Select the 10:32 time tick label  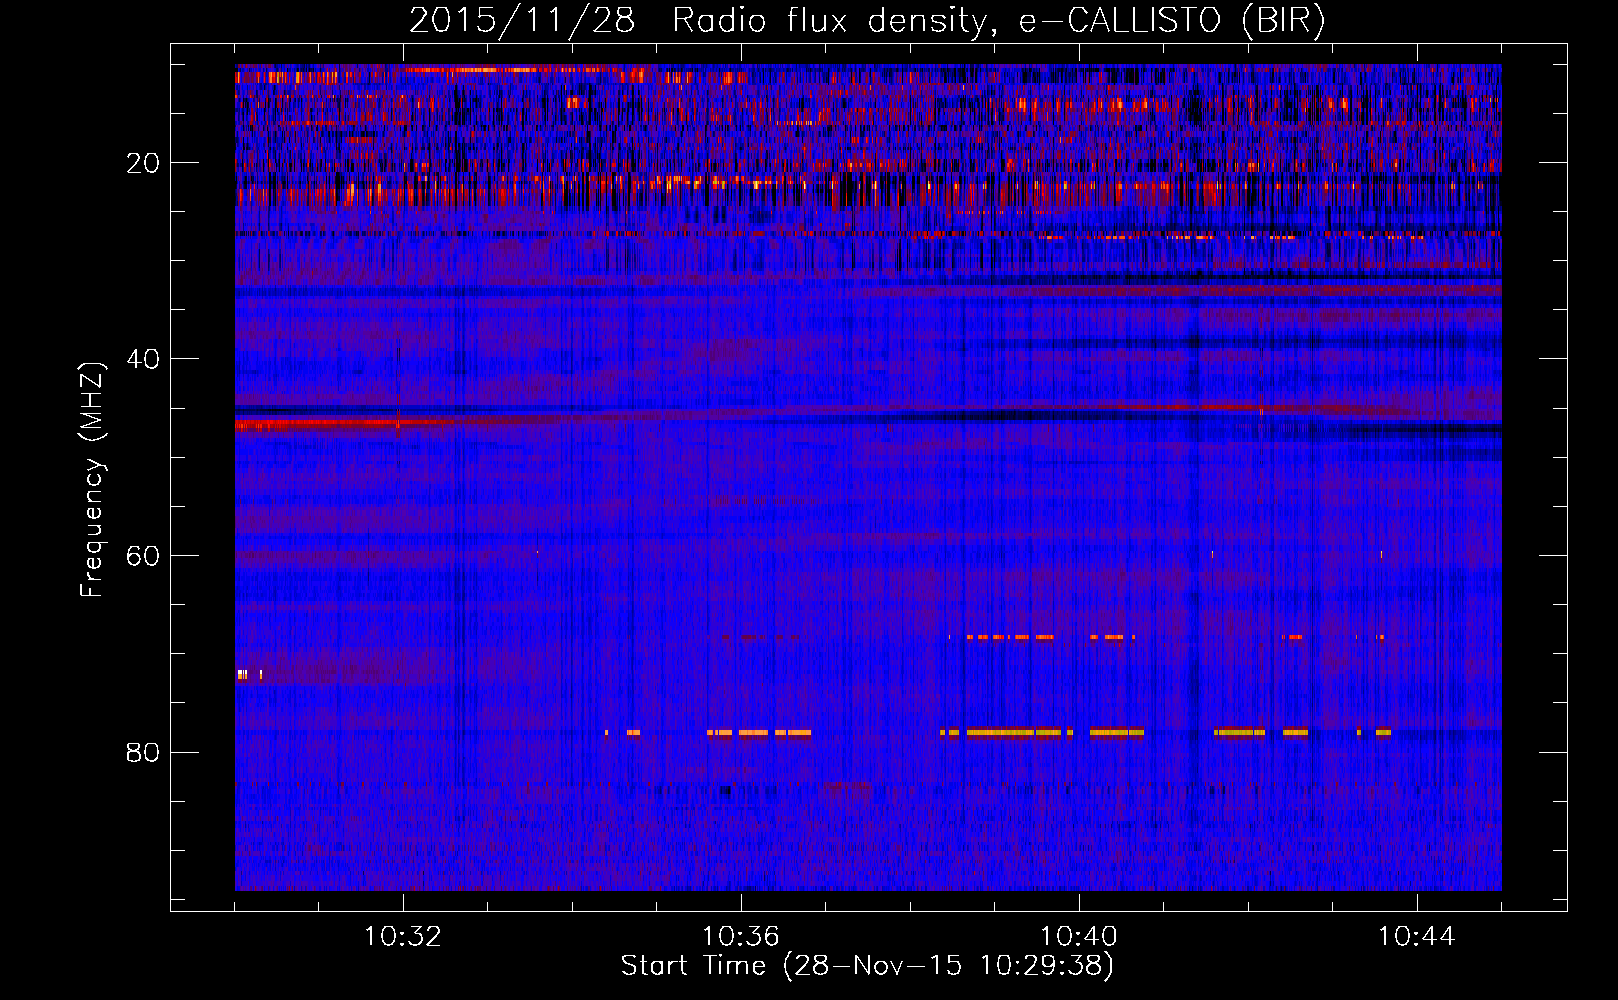click(x=403, y=936)
